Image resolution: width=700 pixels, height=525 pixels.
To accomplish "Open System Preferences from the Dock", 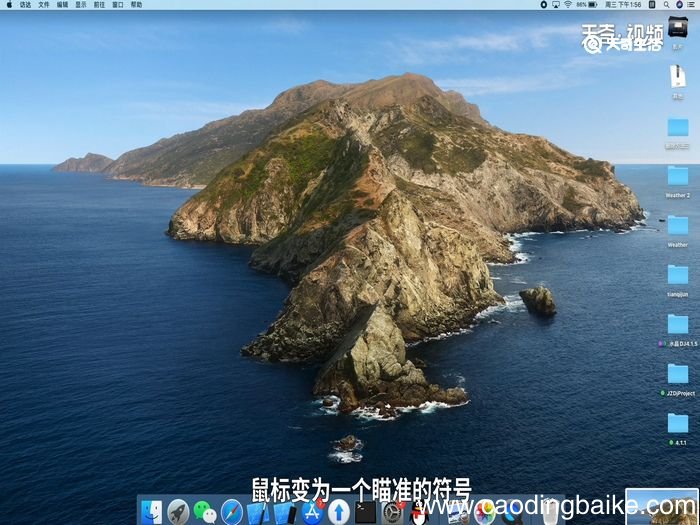I will pyautogui.click(x=393, y=512).
